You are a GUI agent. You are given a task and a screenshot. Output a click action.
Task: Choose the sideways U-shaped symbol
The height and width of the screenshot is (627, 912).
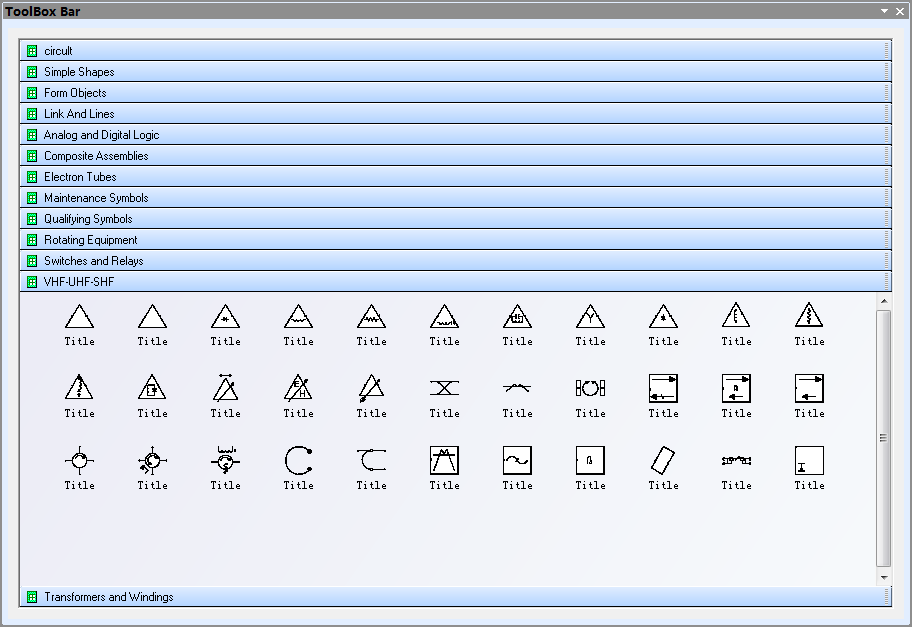pyautogui.click(x=371, y=461)
